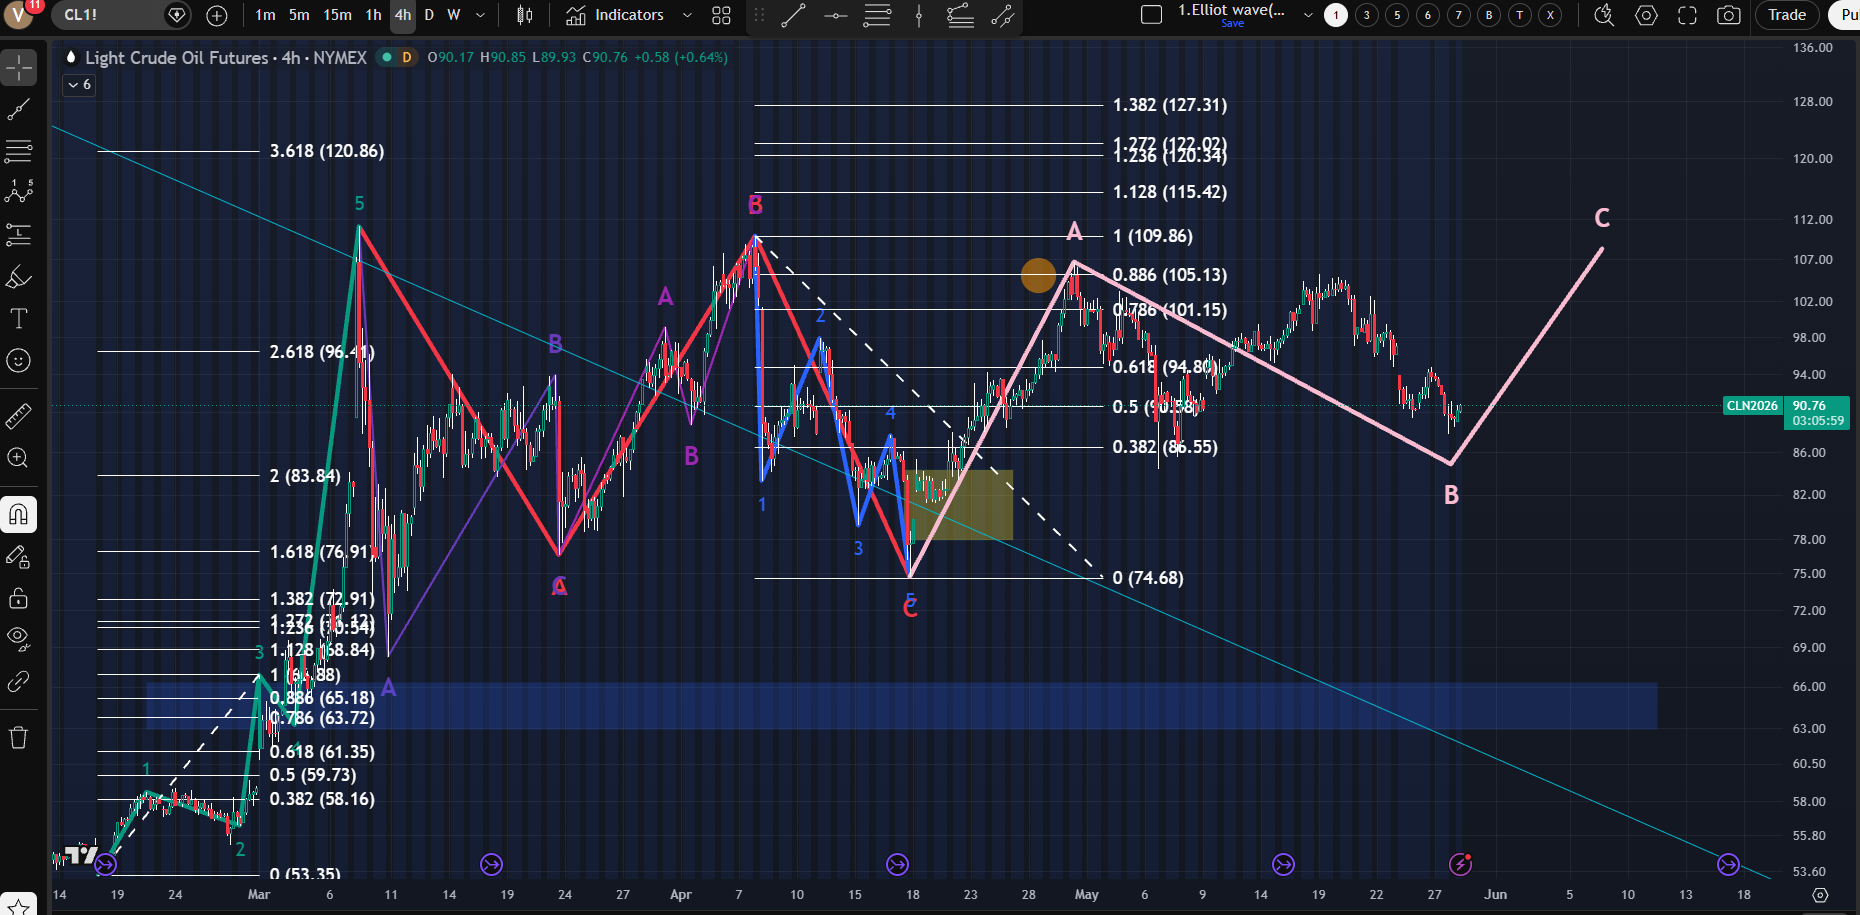Screen dimensions: 1860x915
Task: Click the dividend event marker near Apr 18
Action: [x=897, y=864]
